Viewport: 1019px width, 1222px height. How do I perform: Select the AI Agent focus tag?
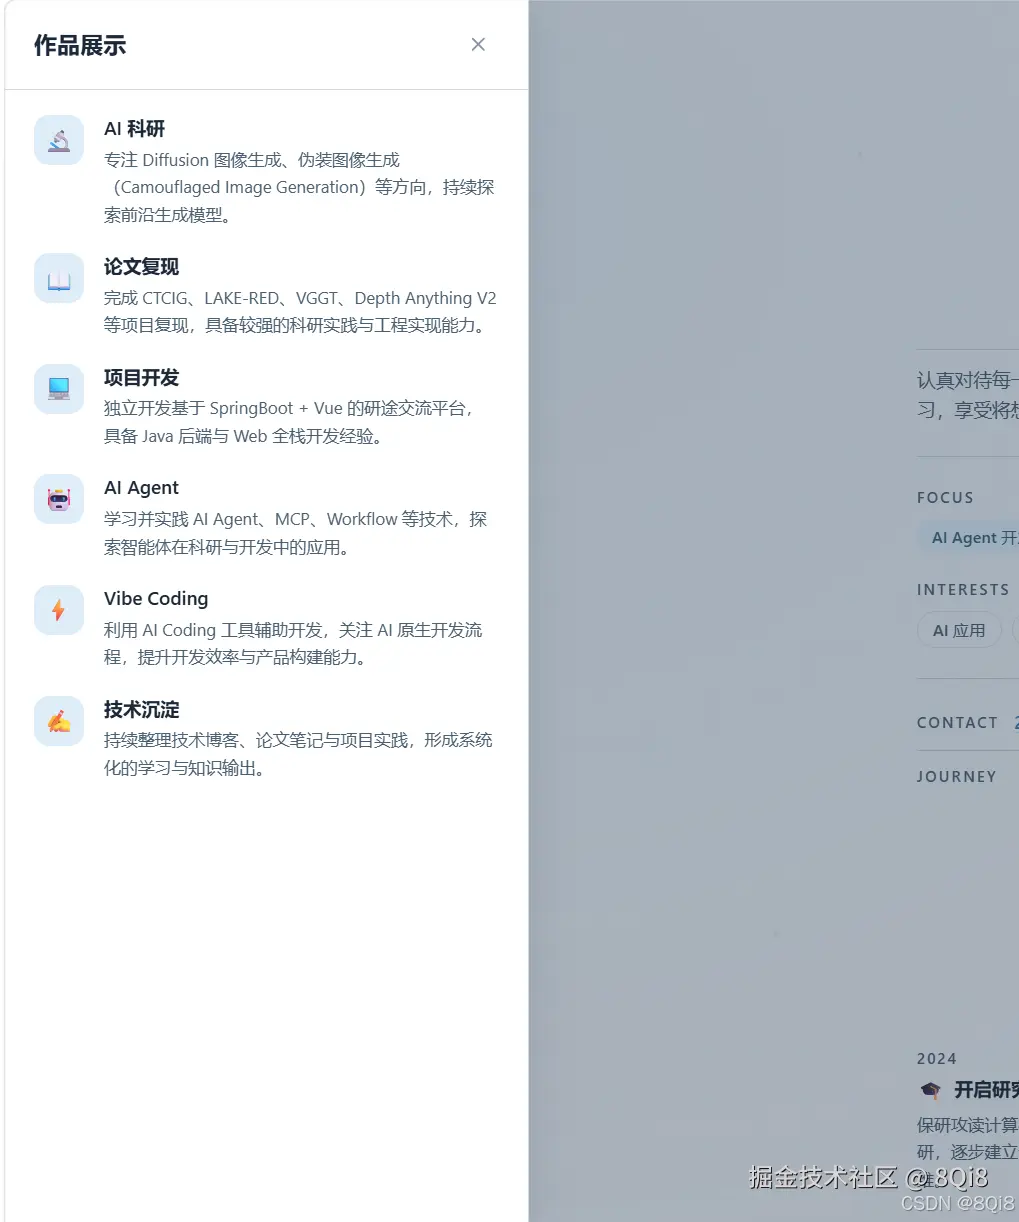click(x=968, y=538)
